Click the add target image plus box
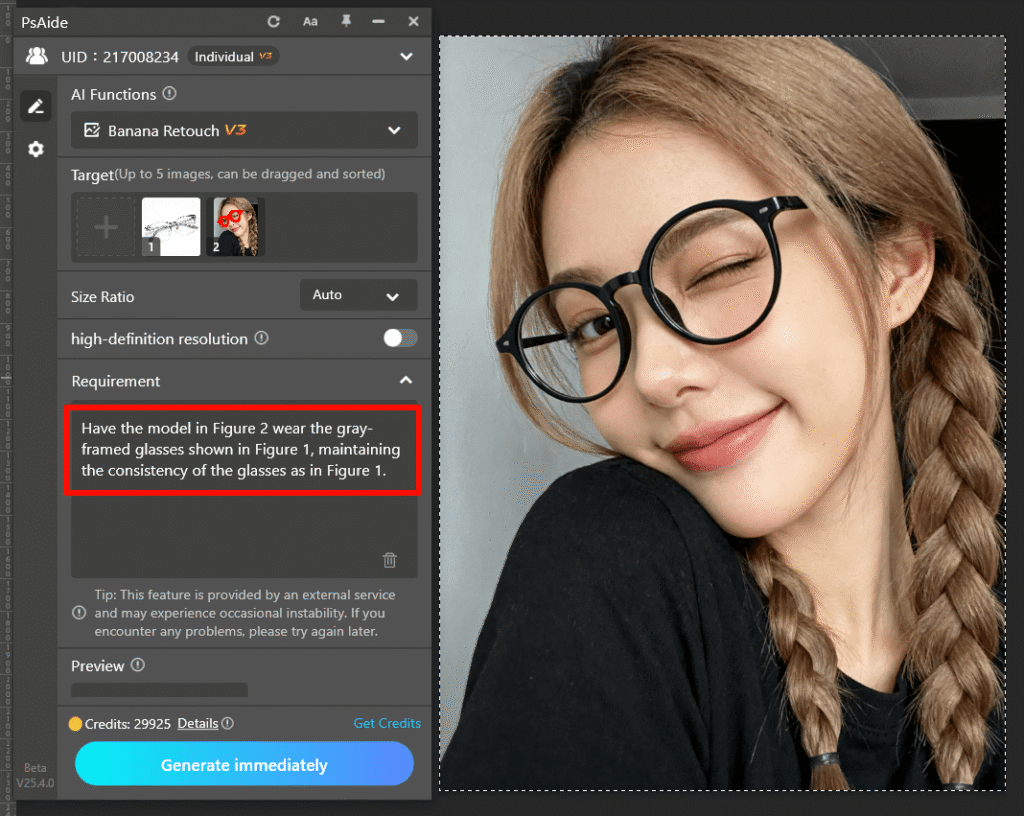This screenshot has width=1024, height=816. pos(106,226)
